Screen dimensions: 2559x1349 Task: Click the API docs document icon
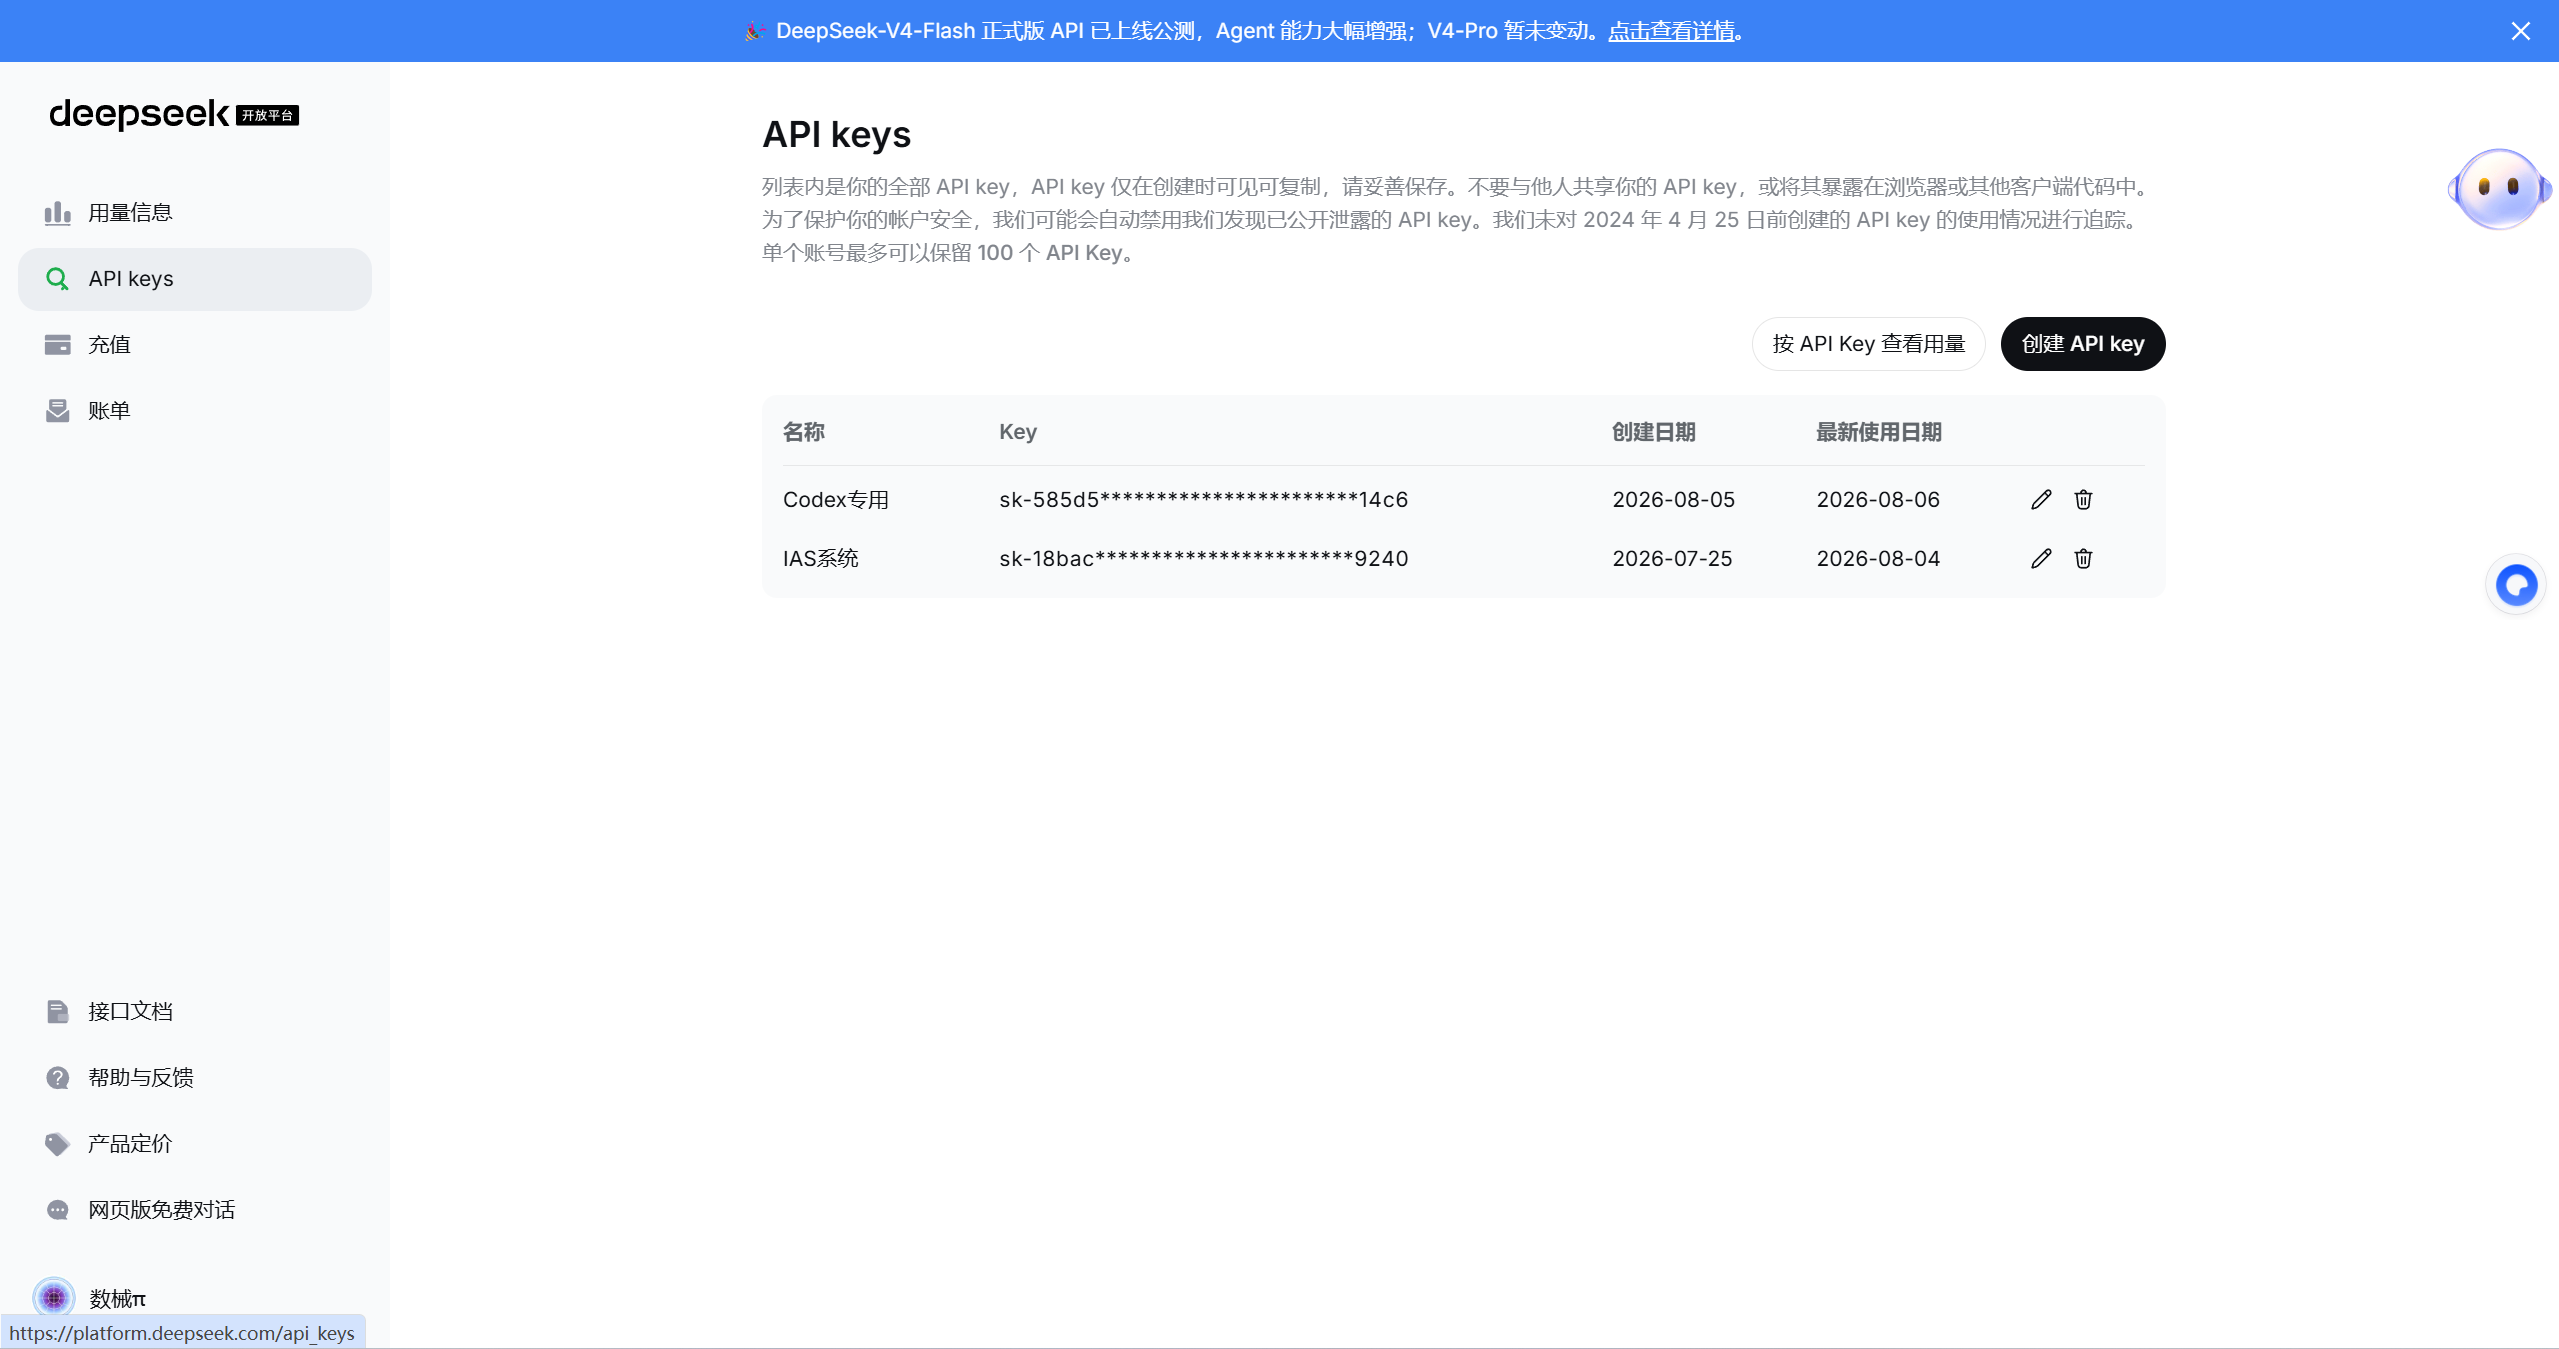click(58, 1012)
